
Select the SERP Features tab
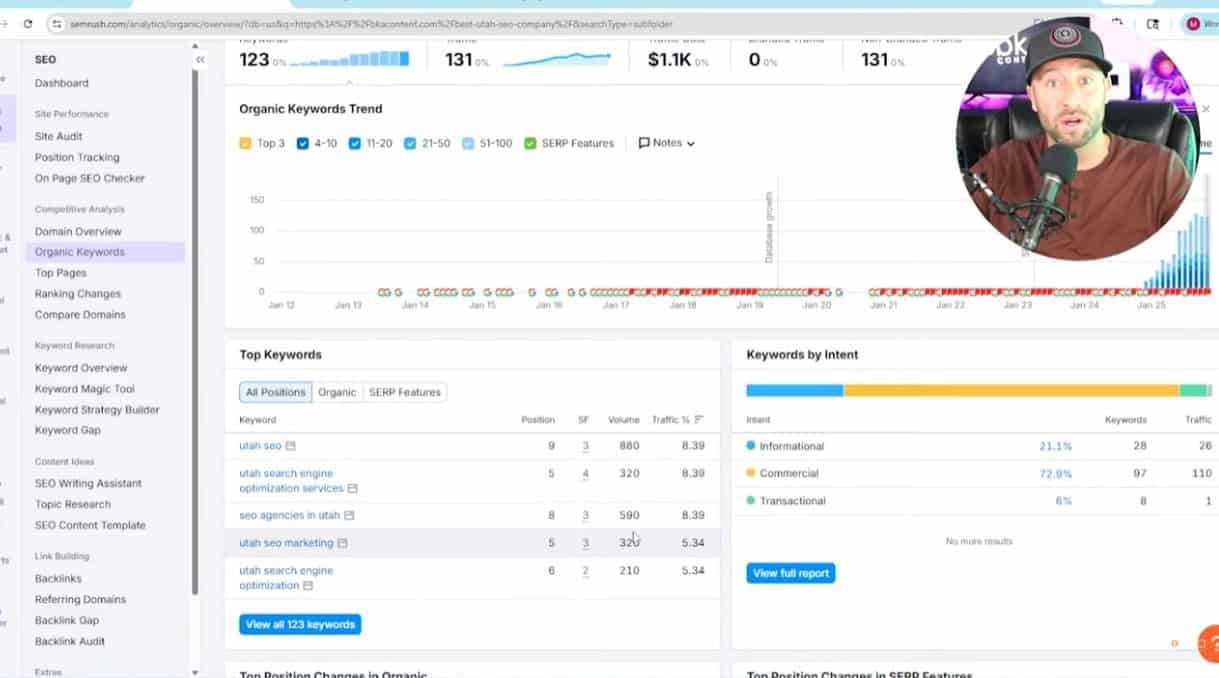click(404, 392)
